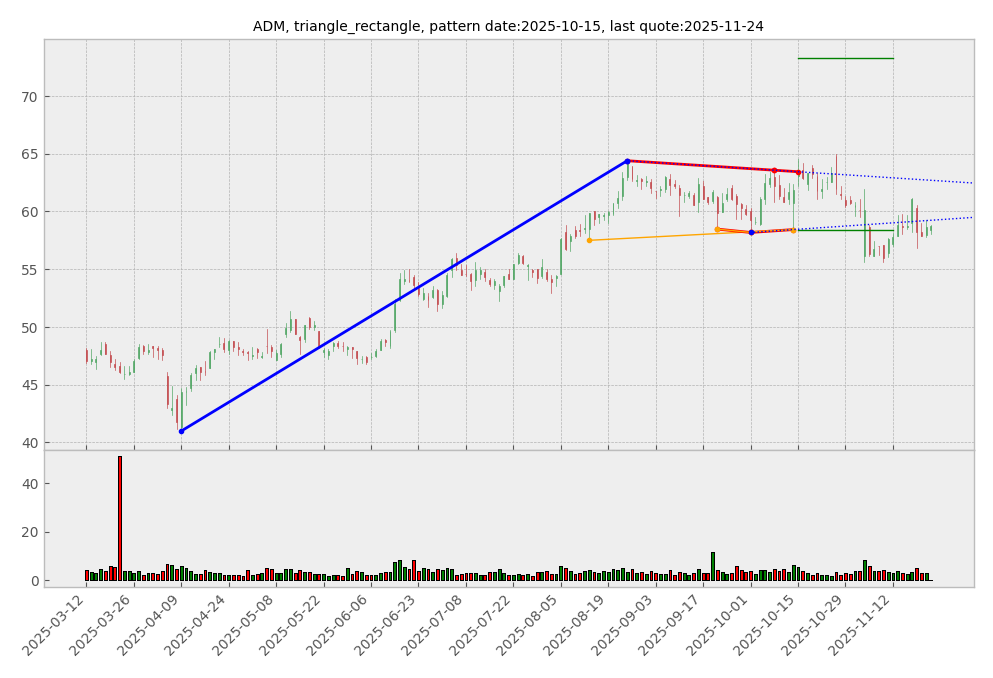Screen dimensions: 993x678
Task: Click the 70 price axis label
Action: (x=28, y=97)
